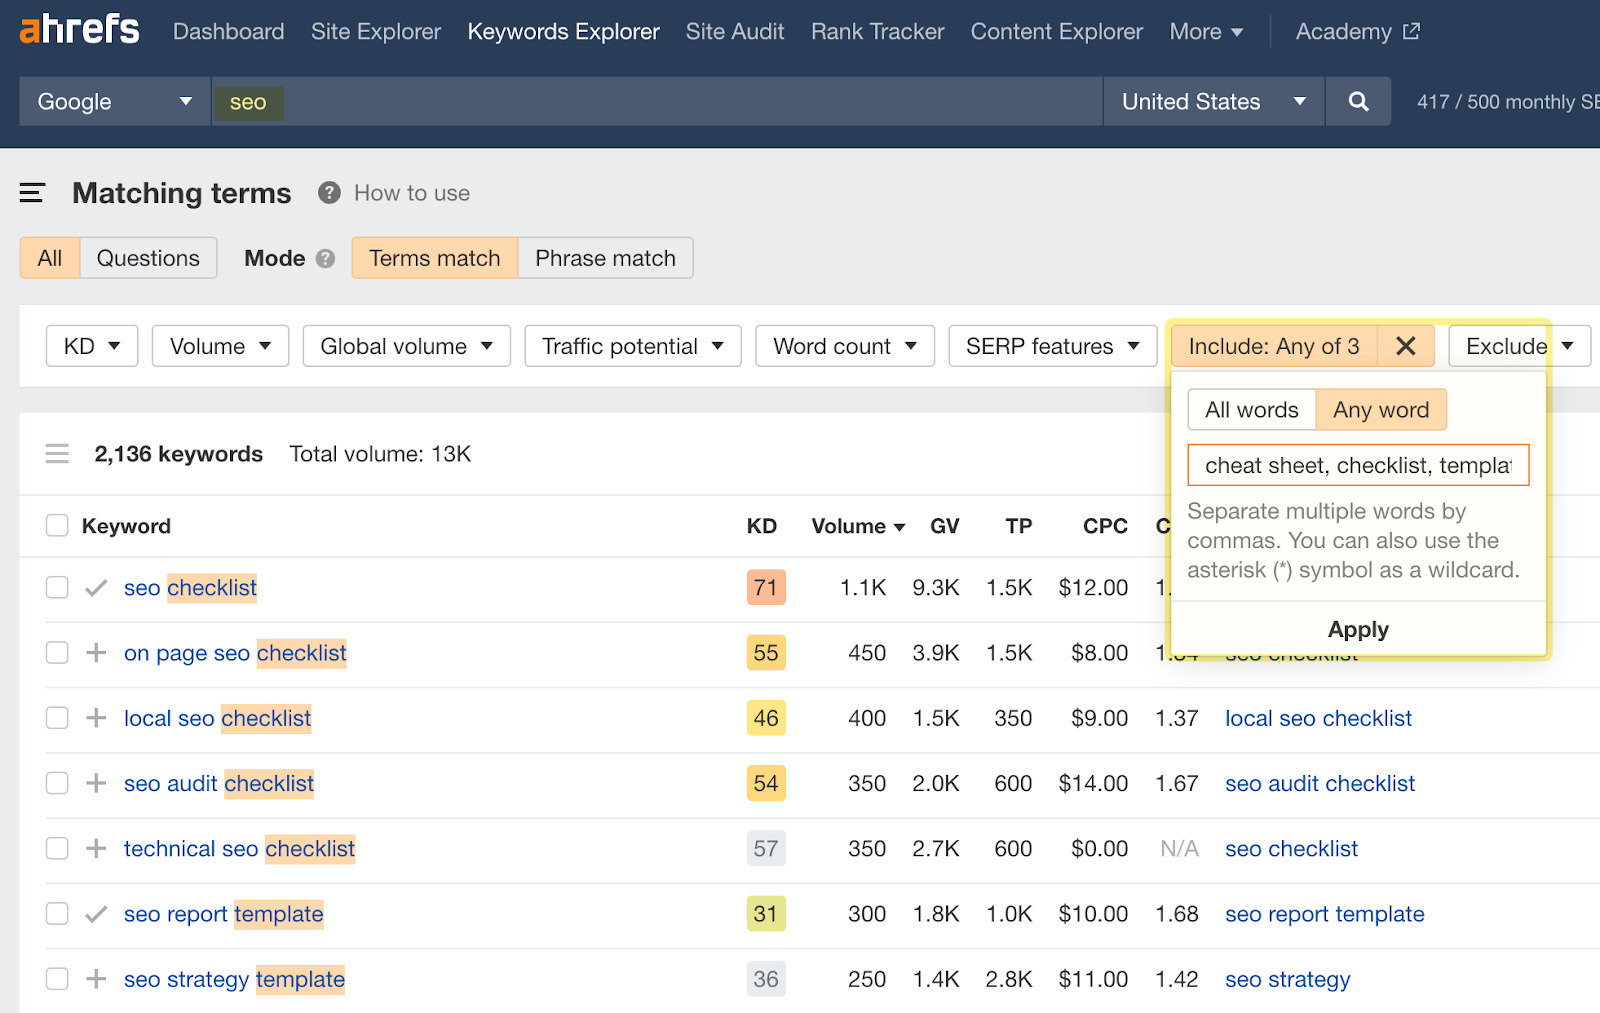The width and height of the screenshot is (1600, 1013).
Task: Click the search magnifier icon
Action: click(x=1357, y=101)
